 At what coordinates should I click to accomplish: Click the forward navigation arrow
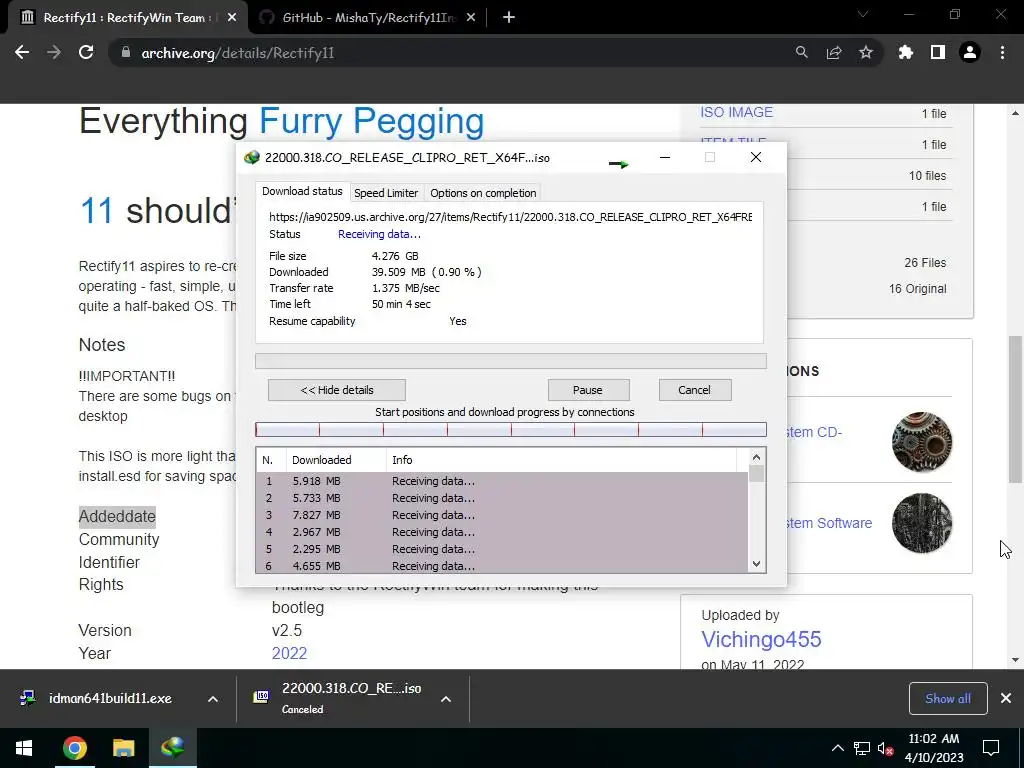click(54, 52)
